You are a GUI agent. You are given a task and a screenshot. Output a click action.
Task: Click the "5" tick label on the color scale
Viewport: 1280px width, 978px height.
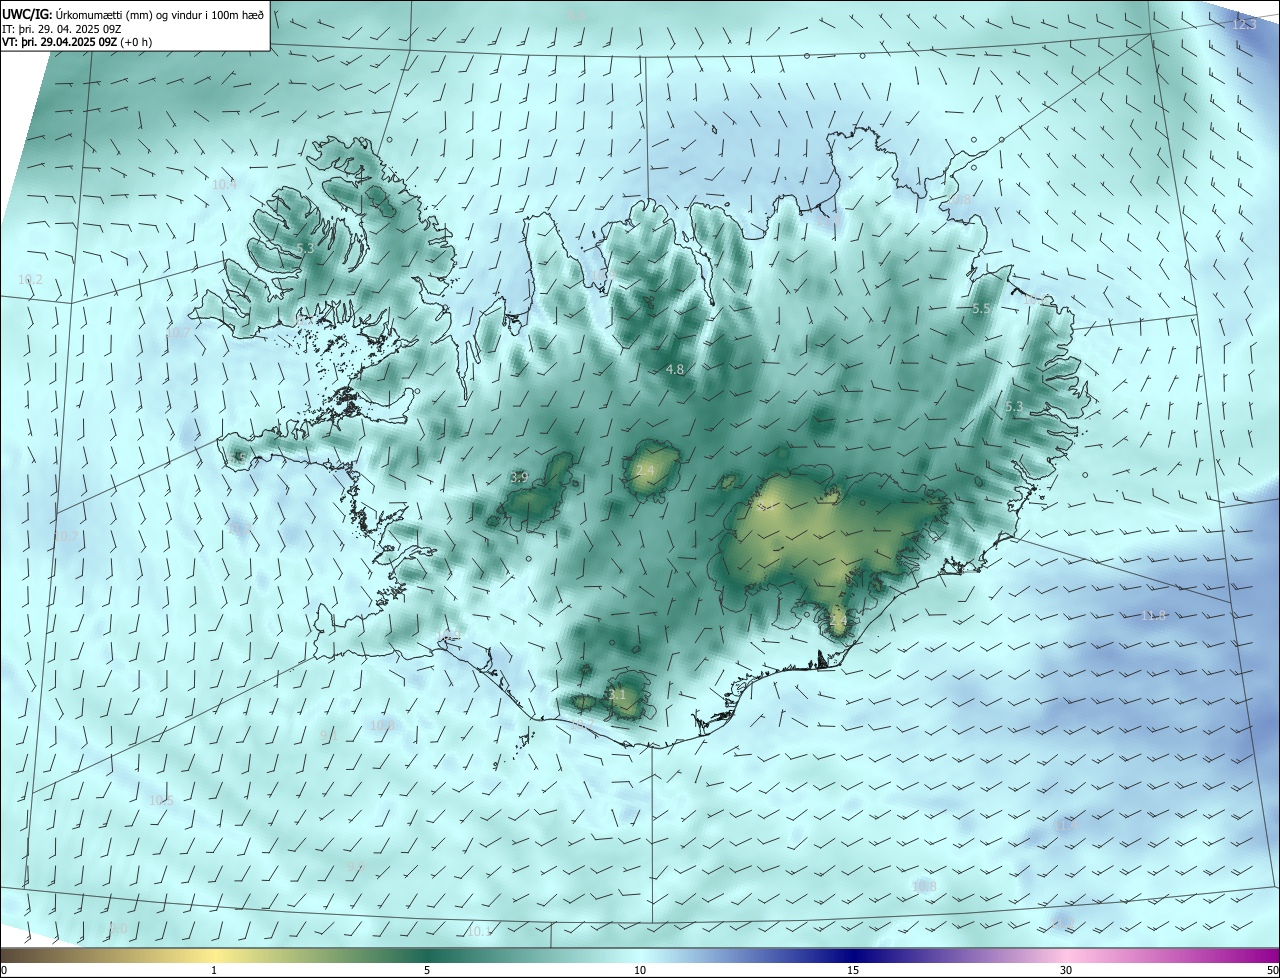pos(427,970)
